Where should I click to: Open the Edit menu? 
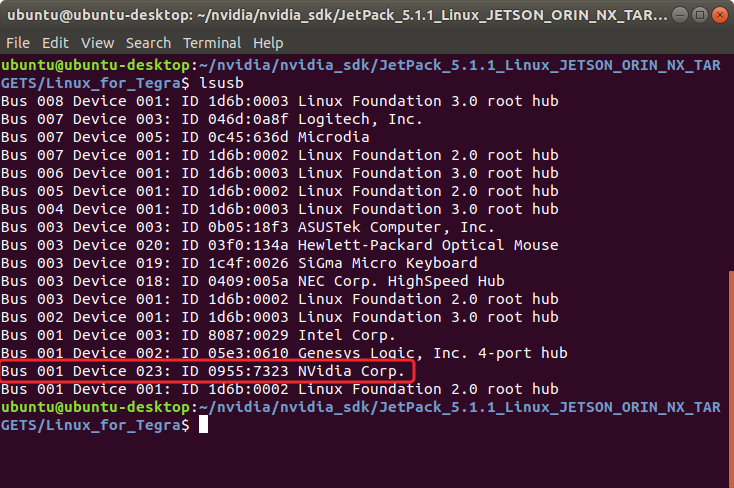tap(55, 43)
